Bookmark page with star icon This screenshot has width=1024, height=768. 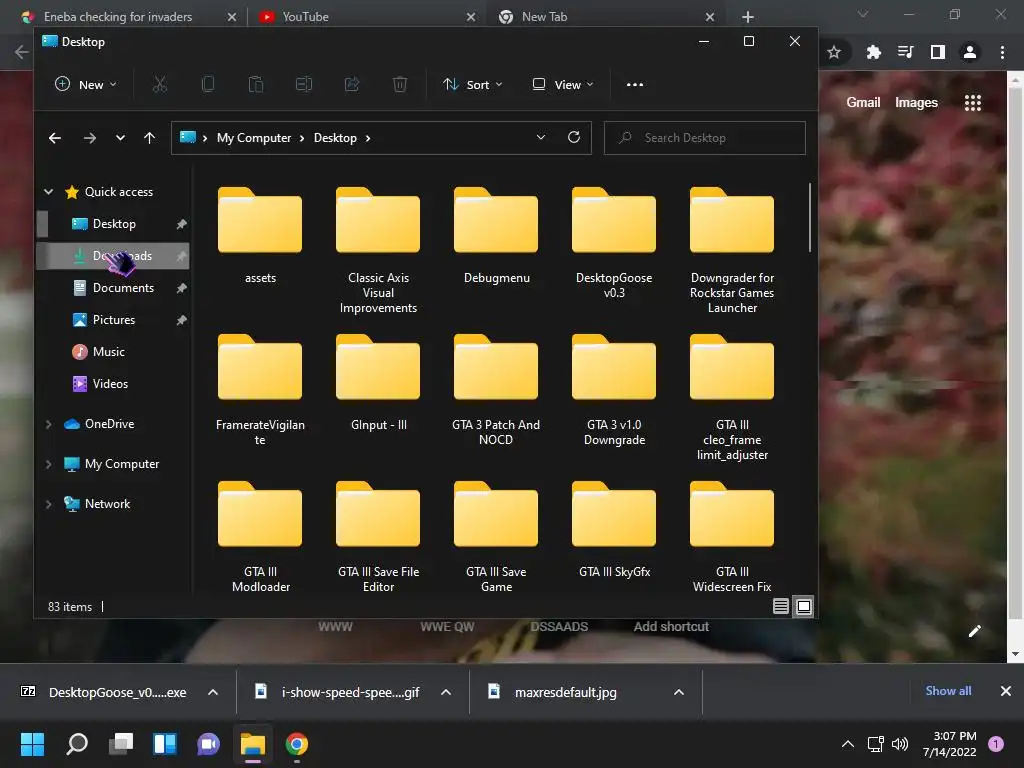(x=834, y=52)
